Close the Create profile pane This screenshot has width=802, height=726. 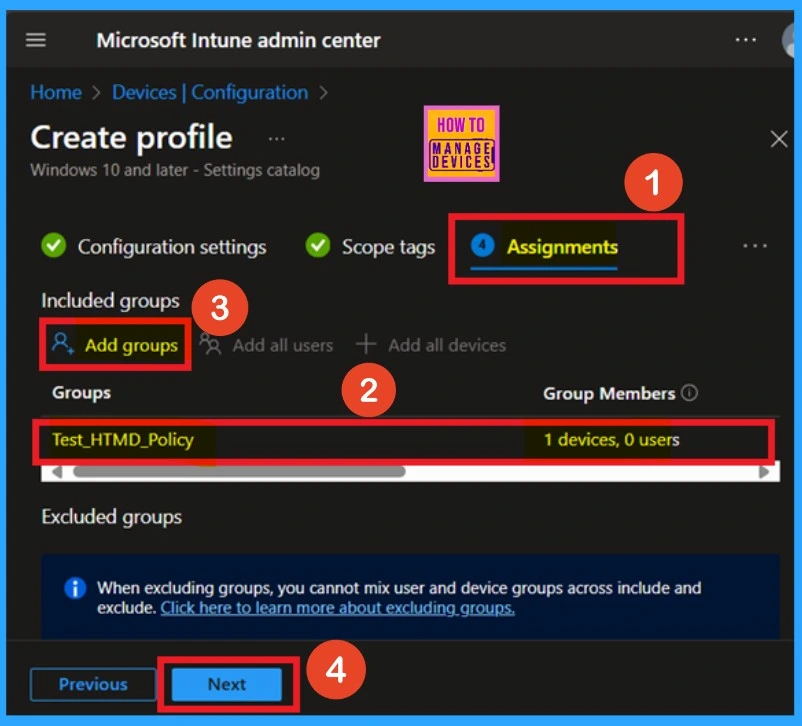778,139
